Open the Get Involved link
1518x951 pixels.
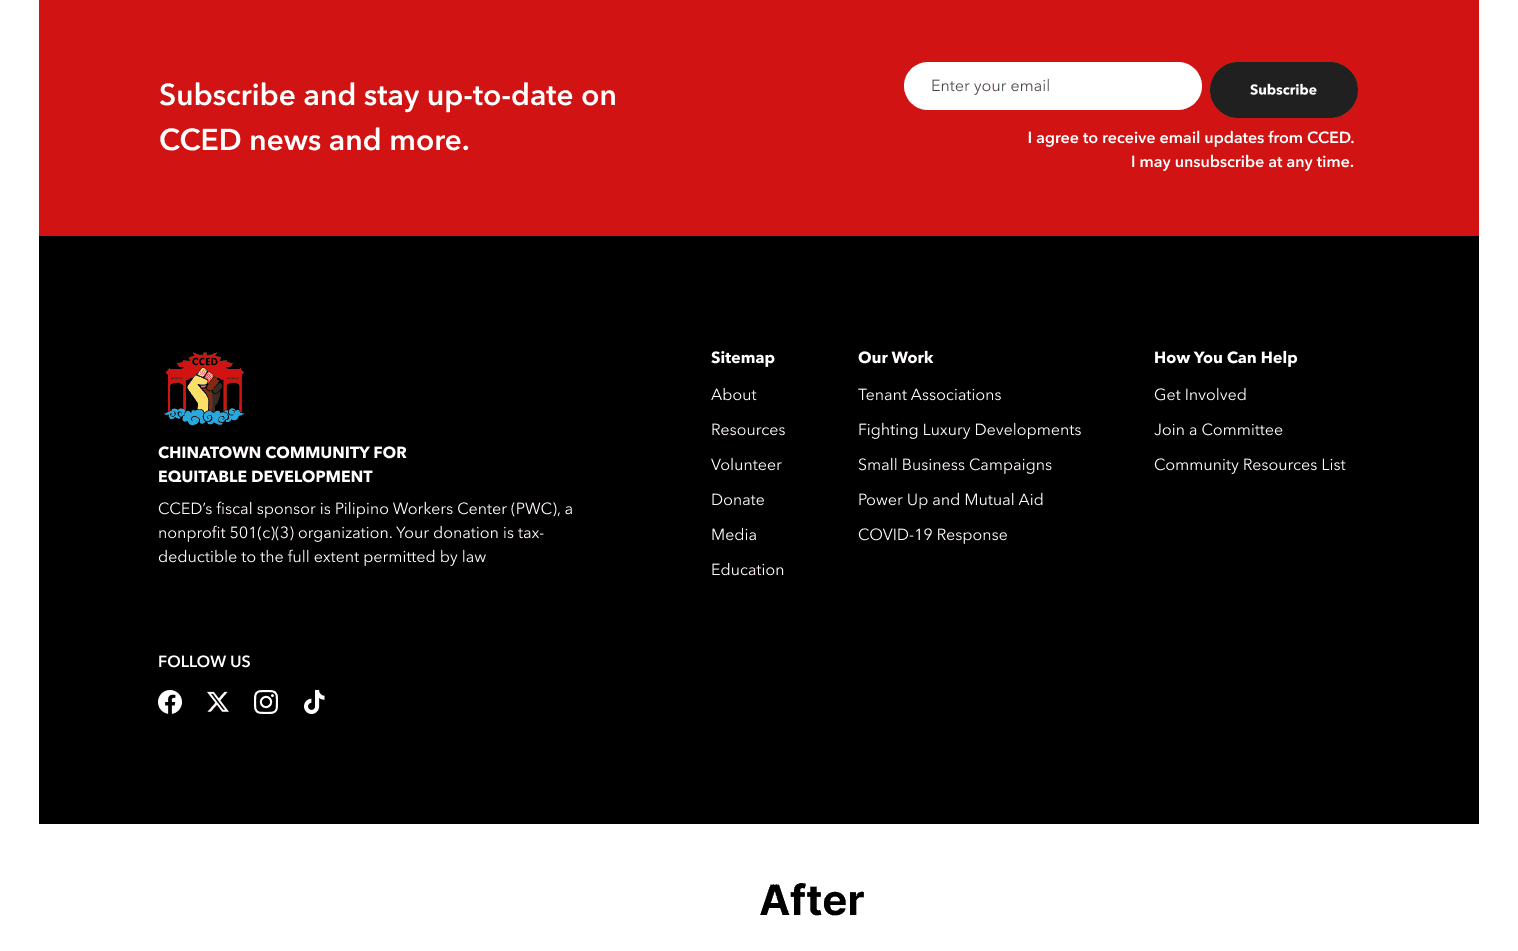pyautogui.click(x=1200, y=395)
